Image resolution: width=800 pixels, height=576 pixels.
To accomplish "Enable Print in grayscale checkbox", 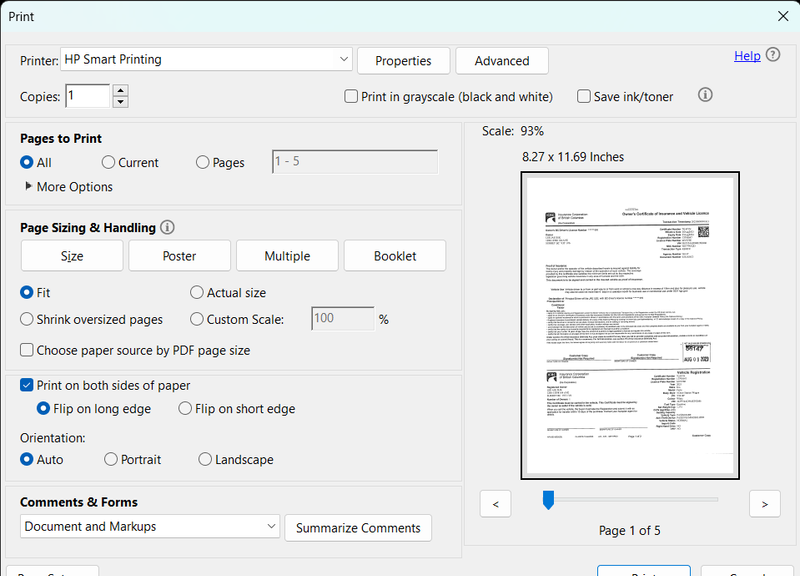I will [x=351, y=97].
